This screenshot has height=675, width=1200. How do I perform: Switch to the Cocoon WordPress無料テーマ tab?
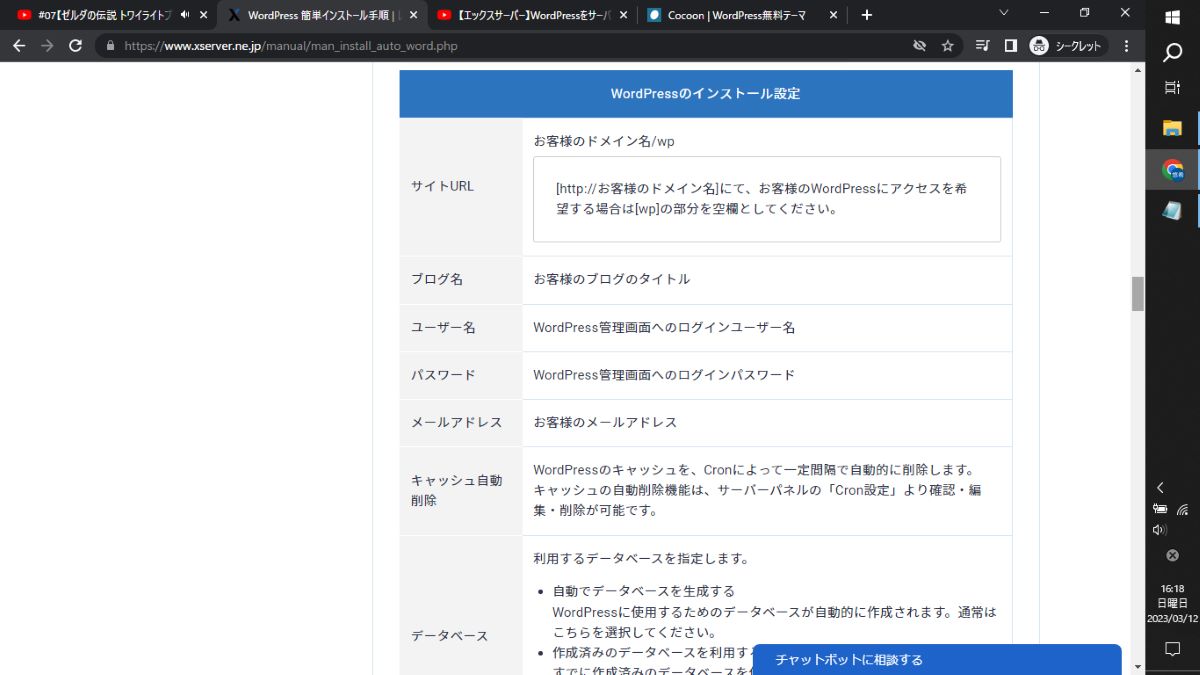[x=743, y=15]
